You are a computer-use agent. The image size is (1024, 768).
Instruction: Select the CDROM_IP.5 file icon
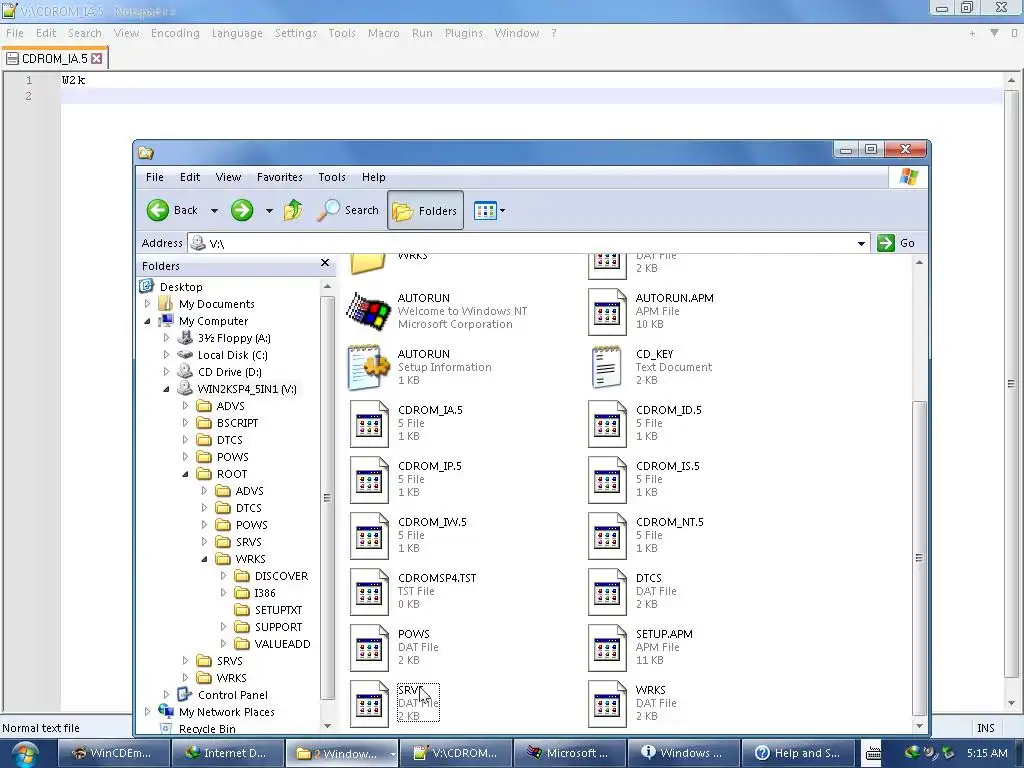(369, 480)
